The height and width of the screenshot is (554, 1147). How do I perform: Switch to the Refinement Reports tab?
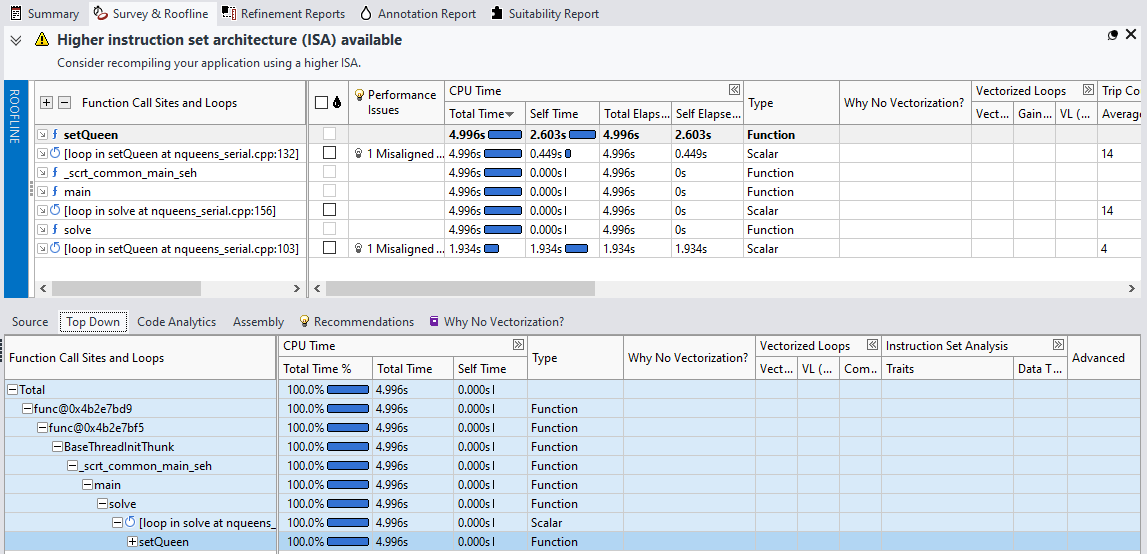click(283, 14)
